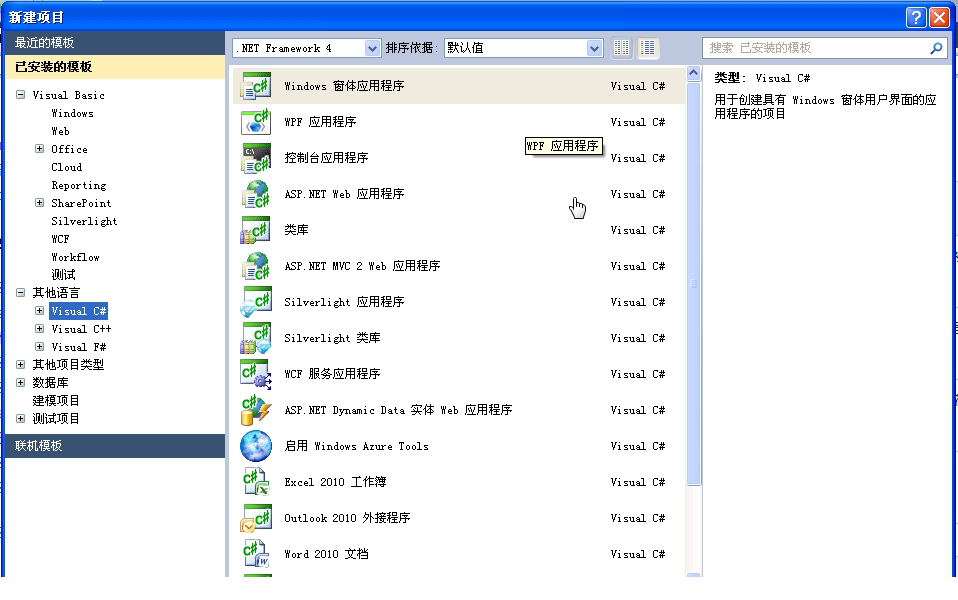Choose the Outlook 2010 外接程序 icon
958x600 pixels.
click(x=255, y=518)
